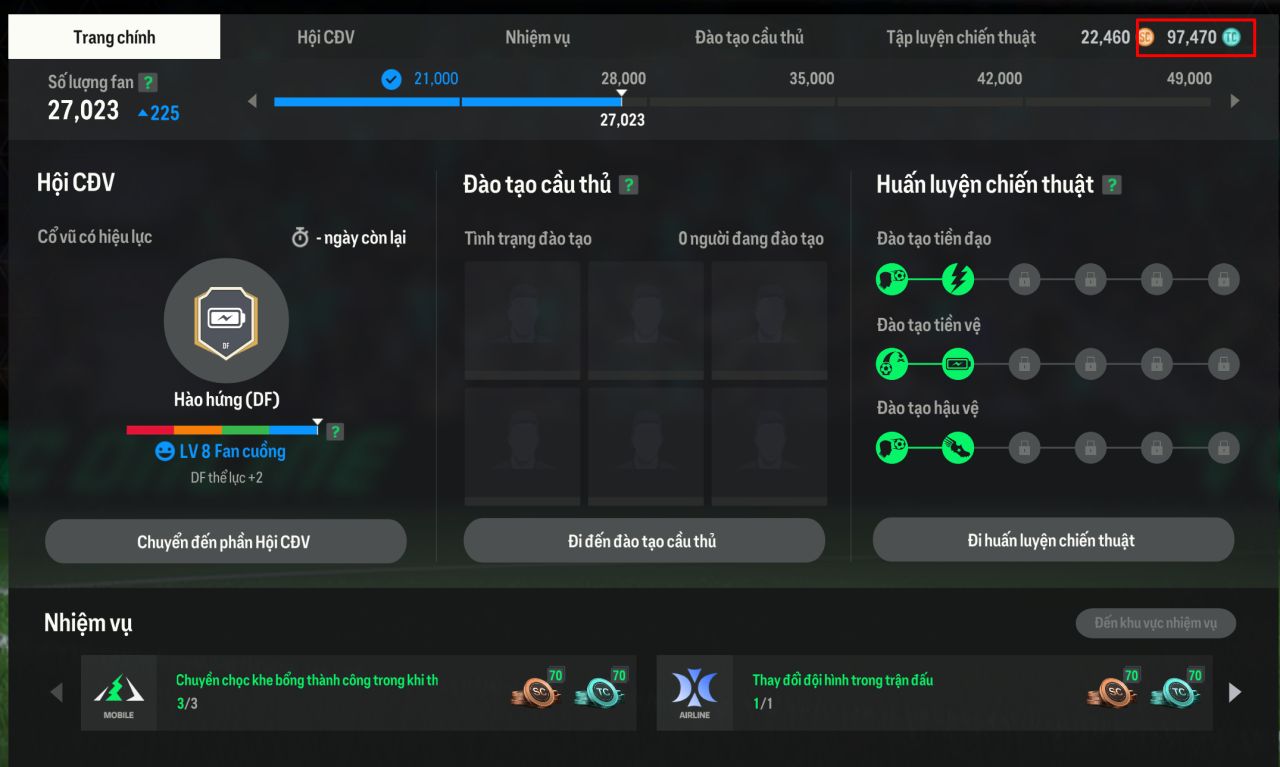Select the boot defender training node
The height and width of the screenshot is (767, 1280).
pos(958,448)
